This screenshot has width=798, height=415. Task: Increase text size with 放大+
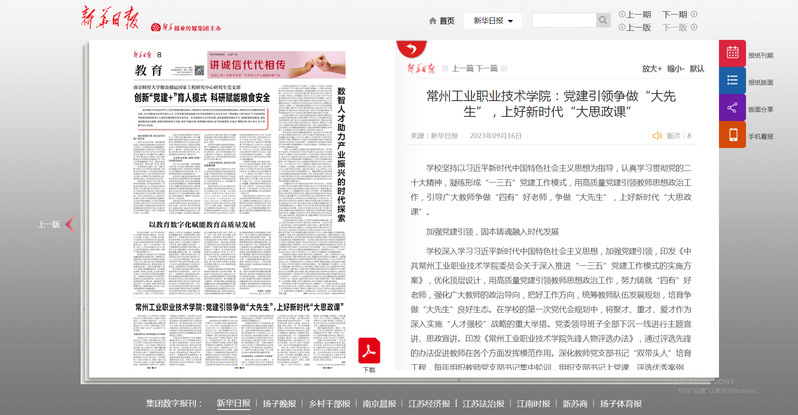[652, 69]
